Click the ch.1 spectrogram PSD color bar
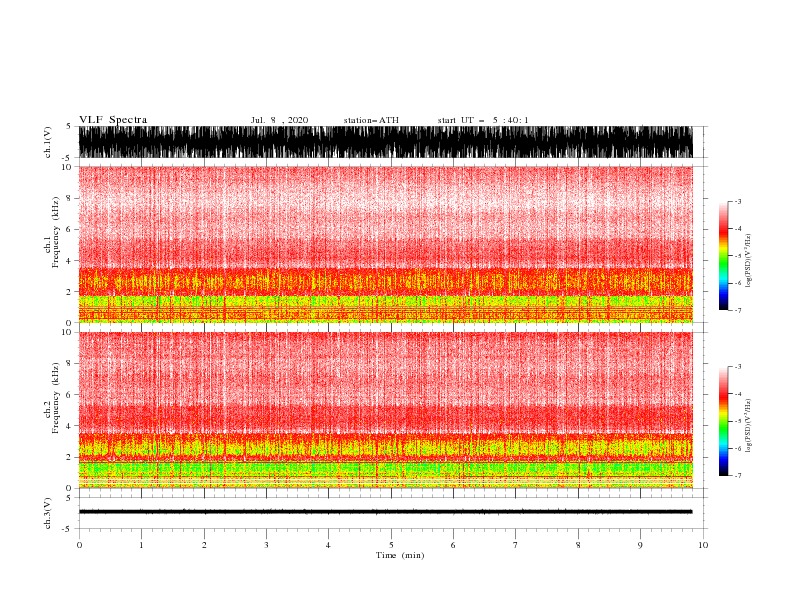792x612 pixels. point(724,255)
